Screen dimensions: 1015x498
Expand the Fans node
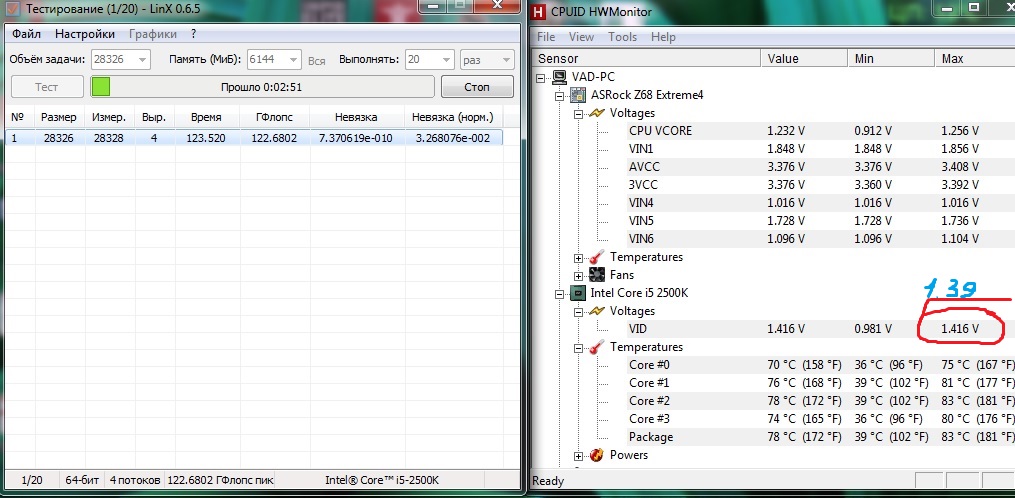(579, 276)
